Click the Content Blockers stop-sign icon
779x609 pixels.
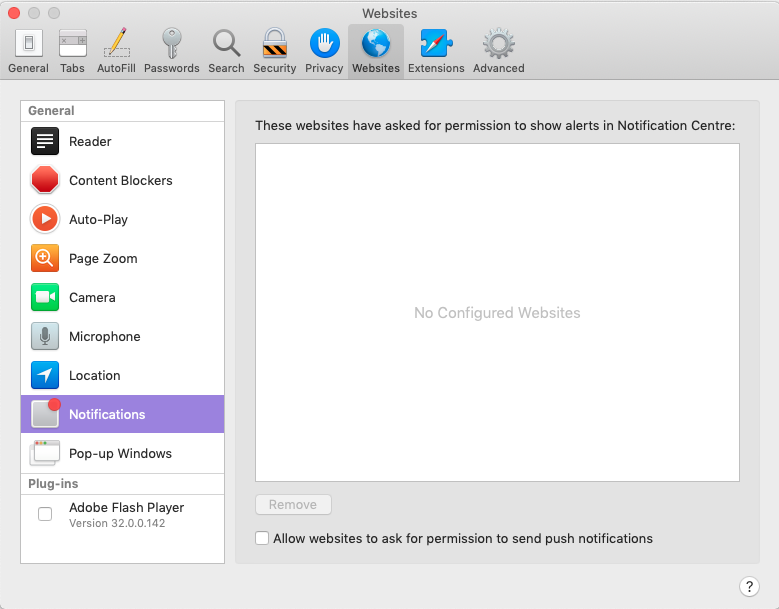click(x=45, y=180)
